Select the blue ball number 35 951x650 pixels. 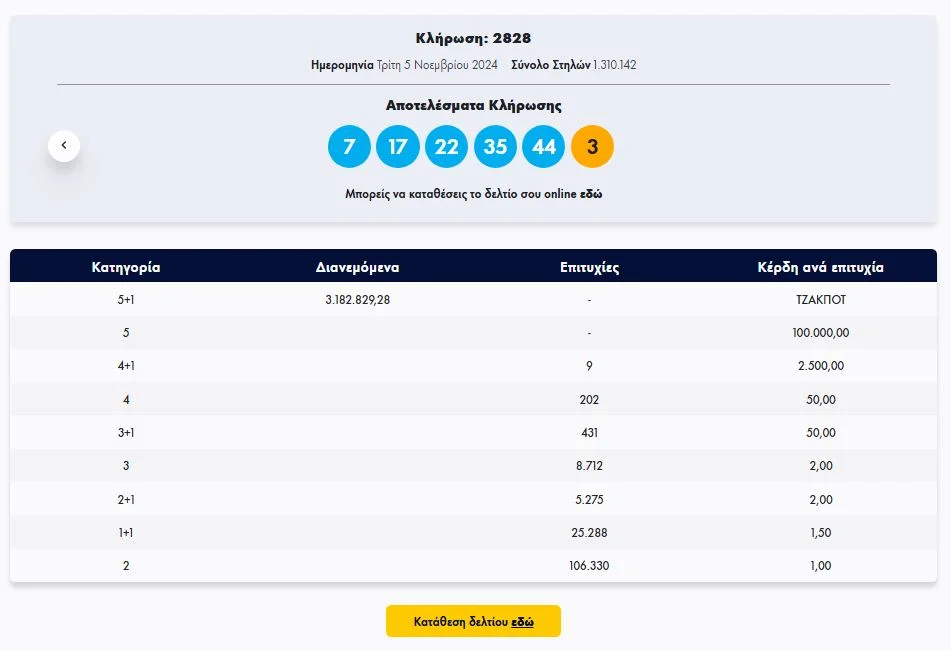(x=495, y=147)
